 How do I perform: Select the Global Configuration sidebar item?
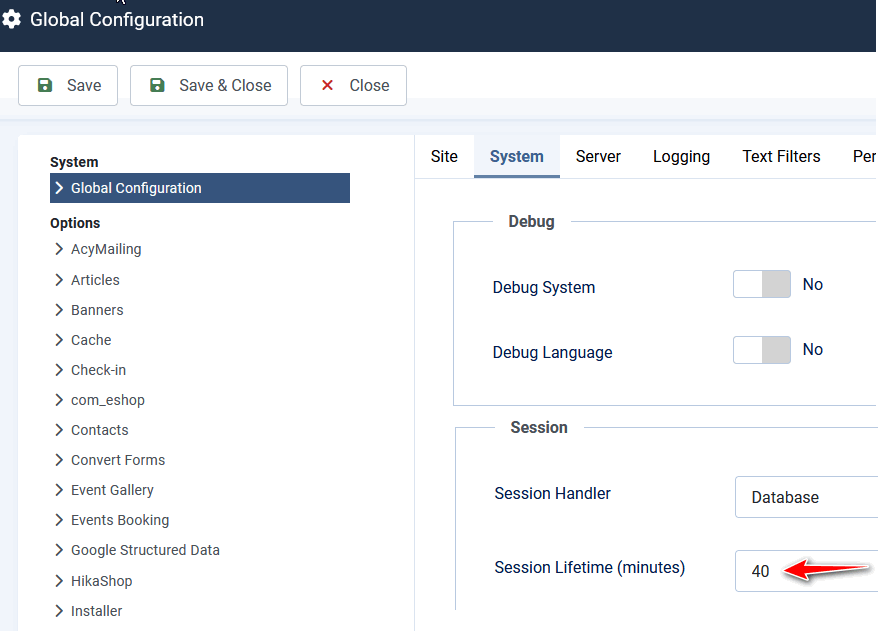pos(200,188)
